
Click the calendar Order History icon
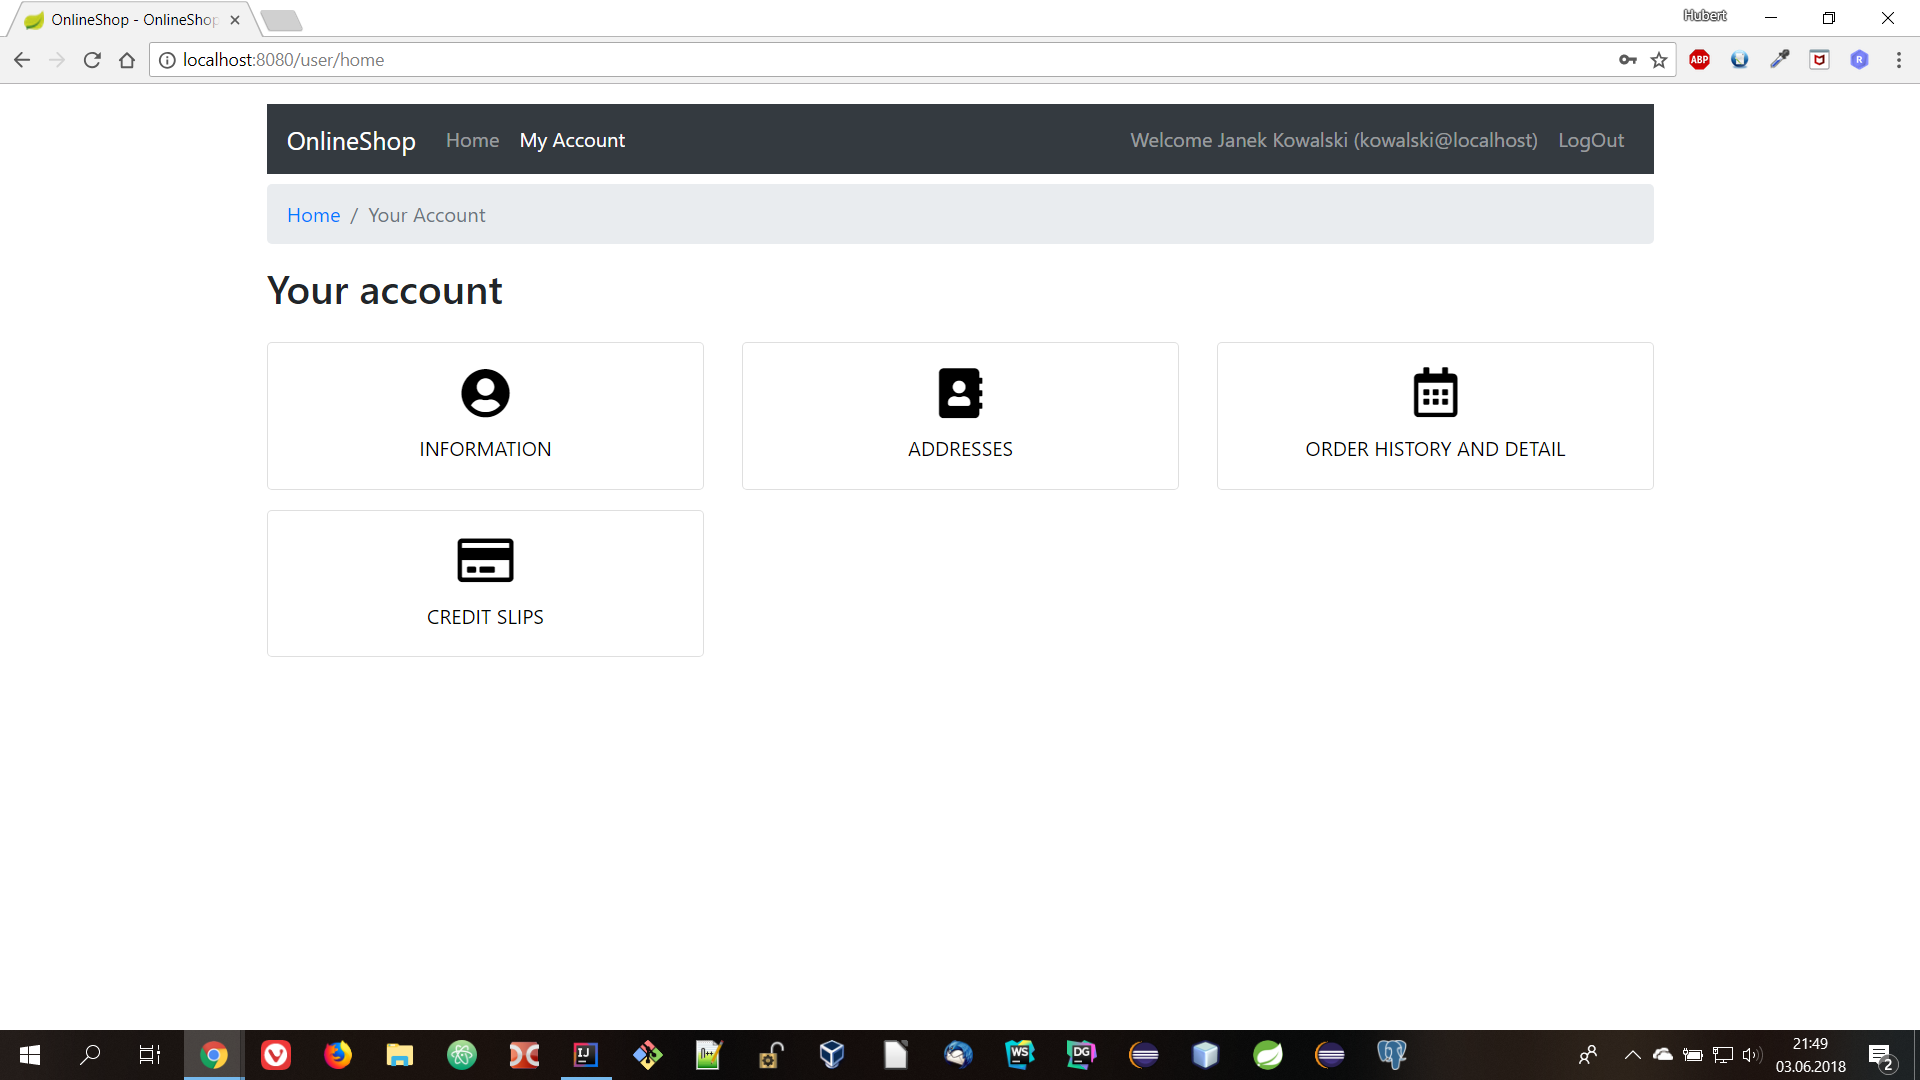point(1435,393)
